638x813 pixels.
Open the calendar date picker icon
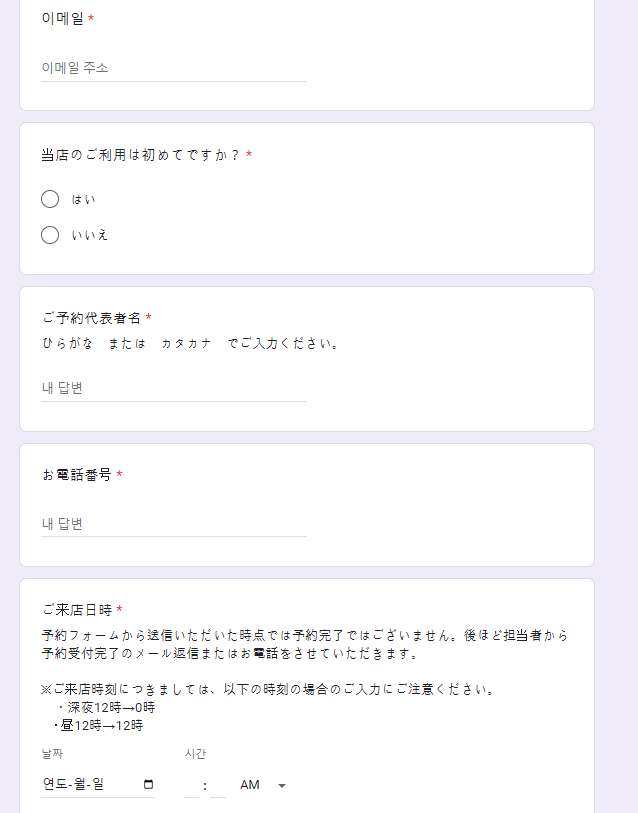149,784
